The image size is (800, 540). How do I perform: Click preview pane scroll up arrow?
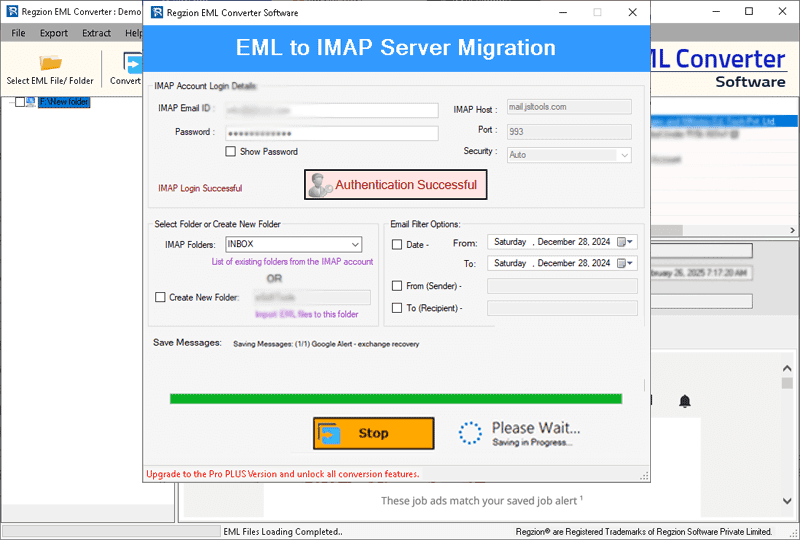click(787, 369)
